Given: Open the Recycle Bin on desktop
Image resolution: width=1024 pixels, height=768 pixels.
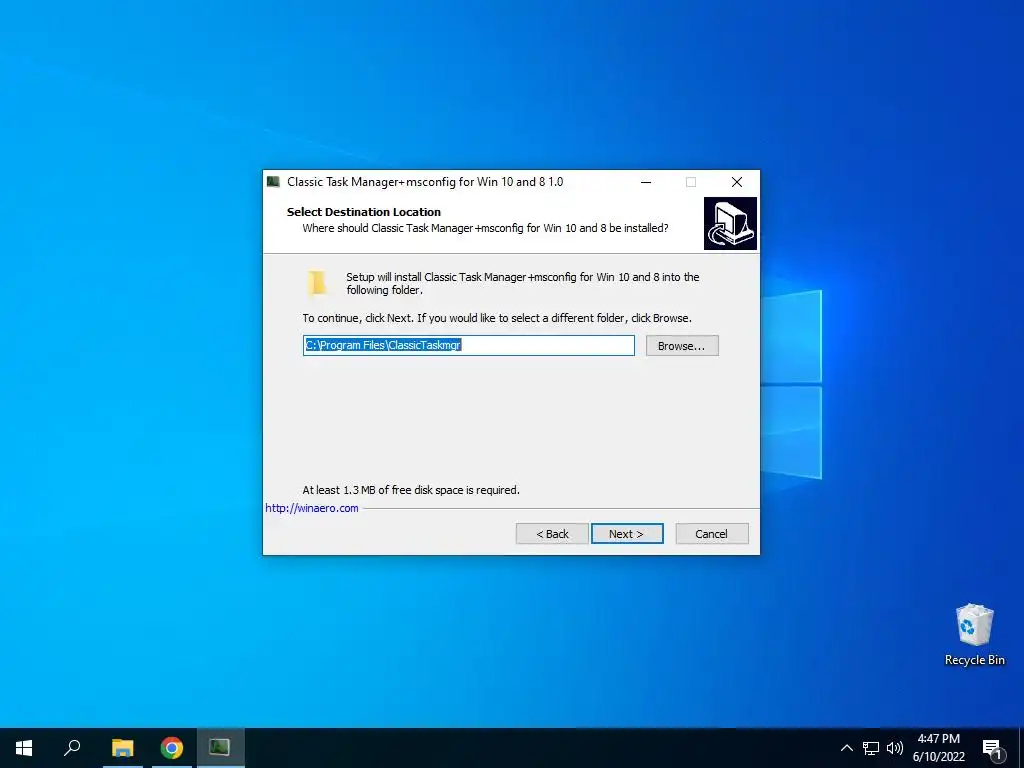Looking at the screenshot, I should coord(974,634).
